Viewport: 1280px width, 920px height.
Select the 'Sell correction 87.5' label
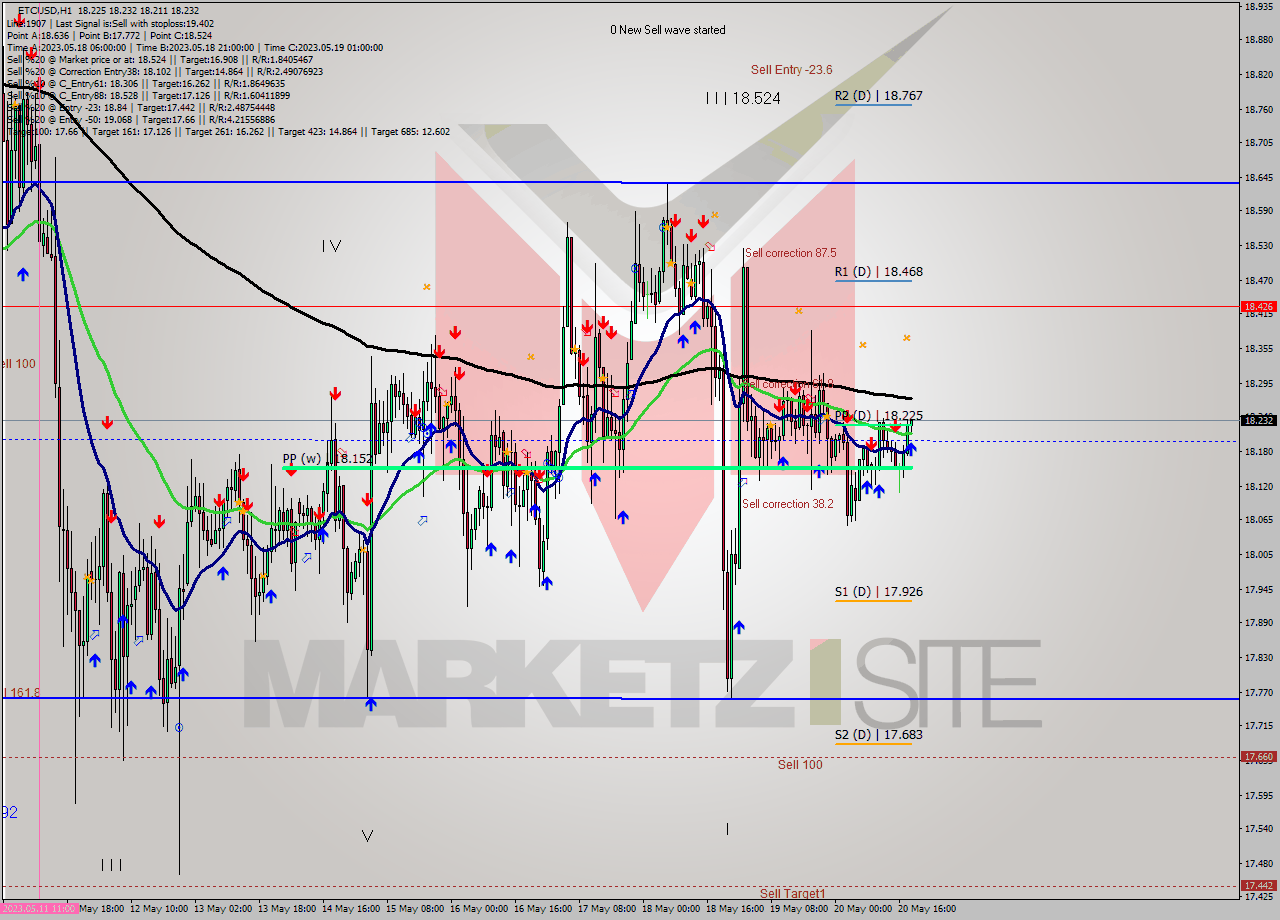tap(790, 253)
